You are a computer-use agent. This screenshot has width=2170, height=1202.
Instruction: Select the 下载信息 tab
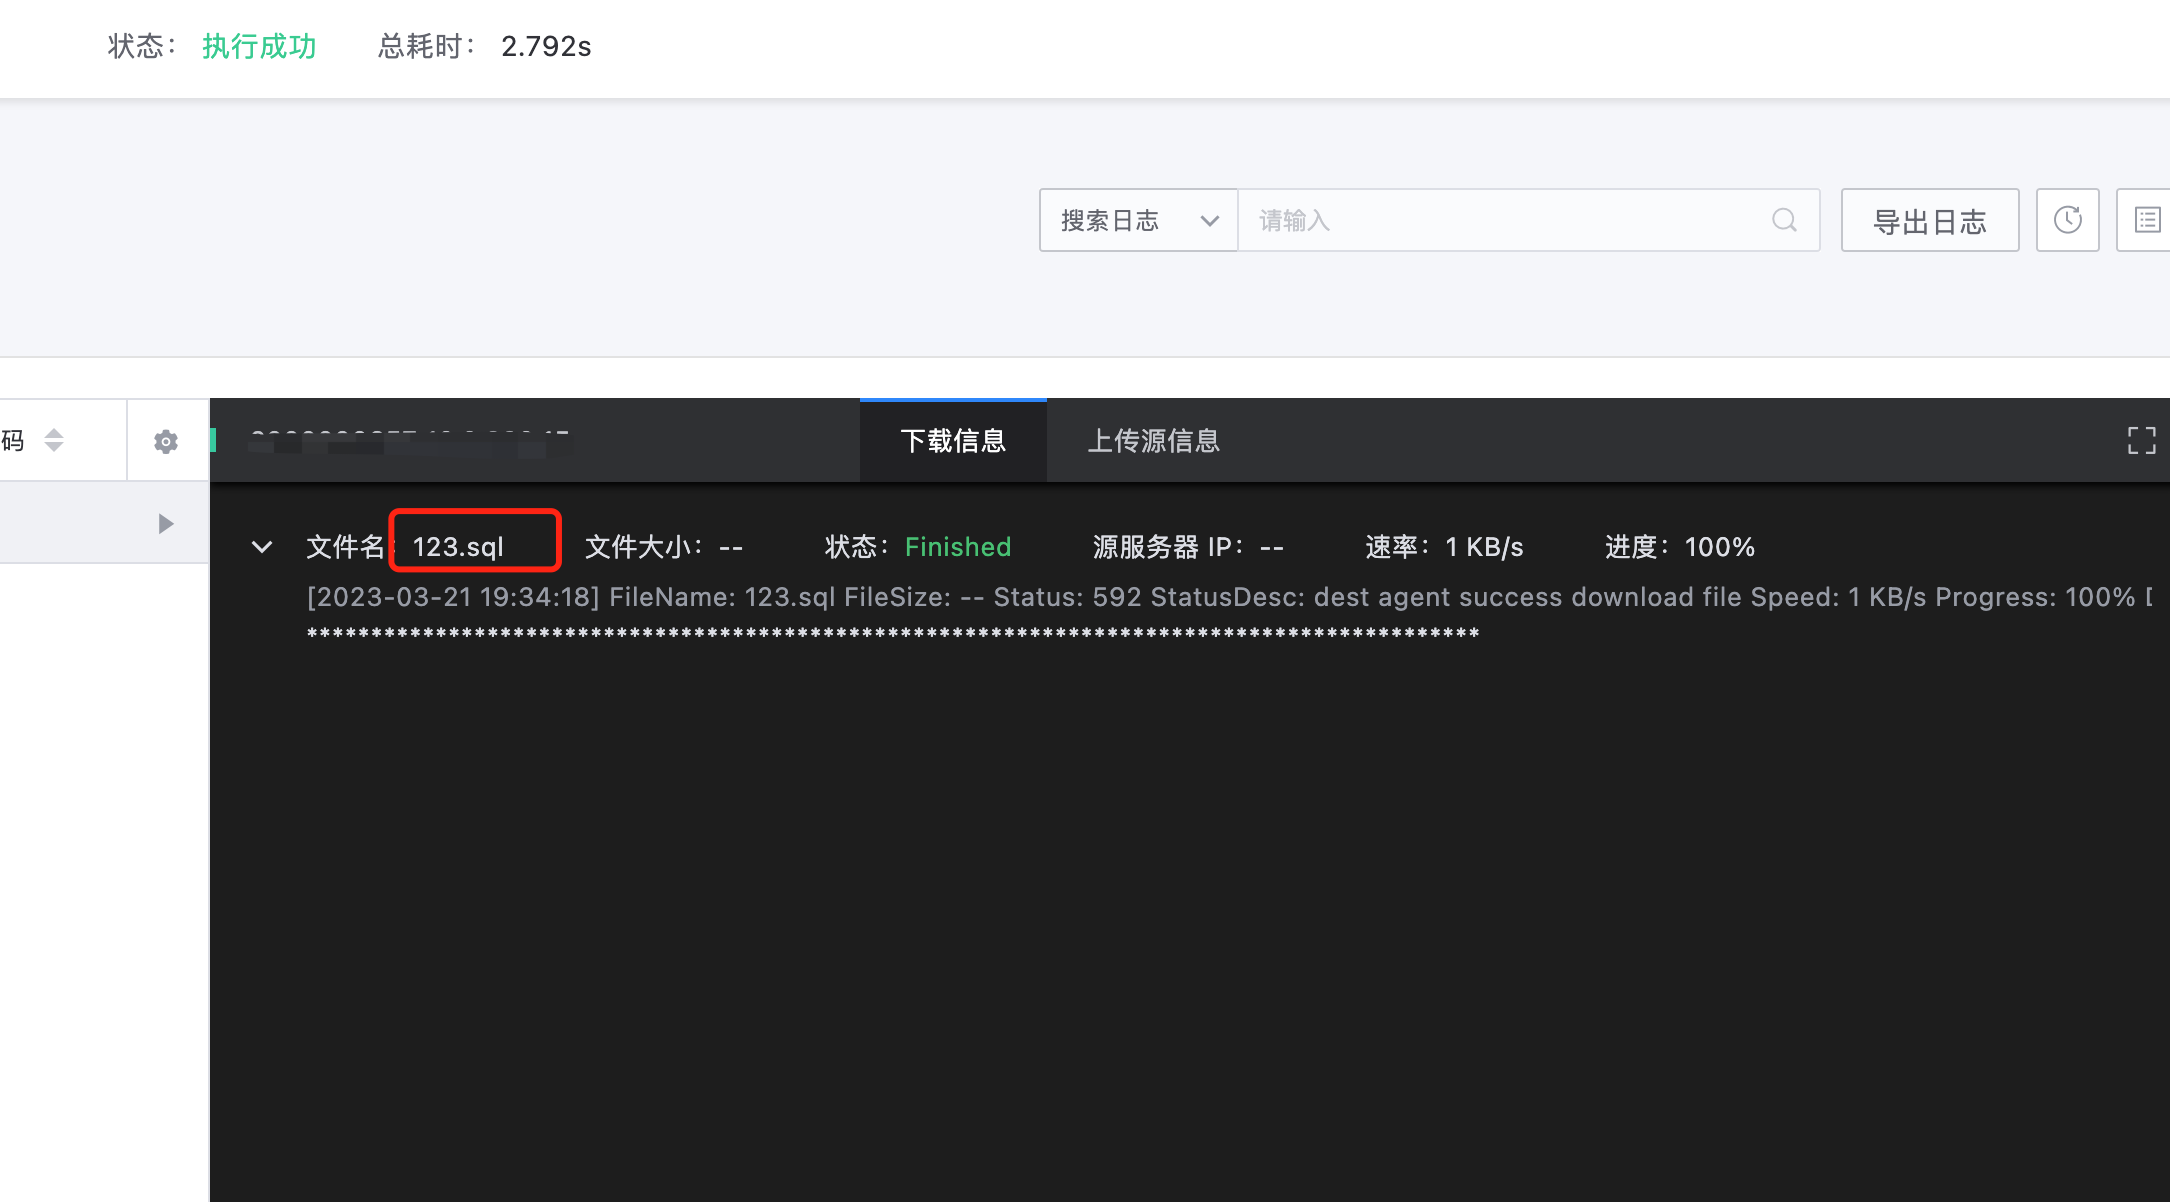coord(953,441)
